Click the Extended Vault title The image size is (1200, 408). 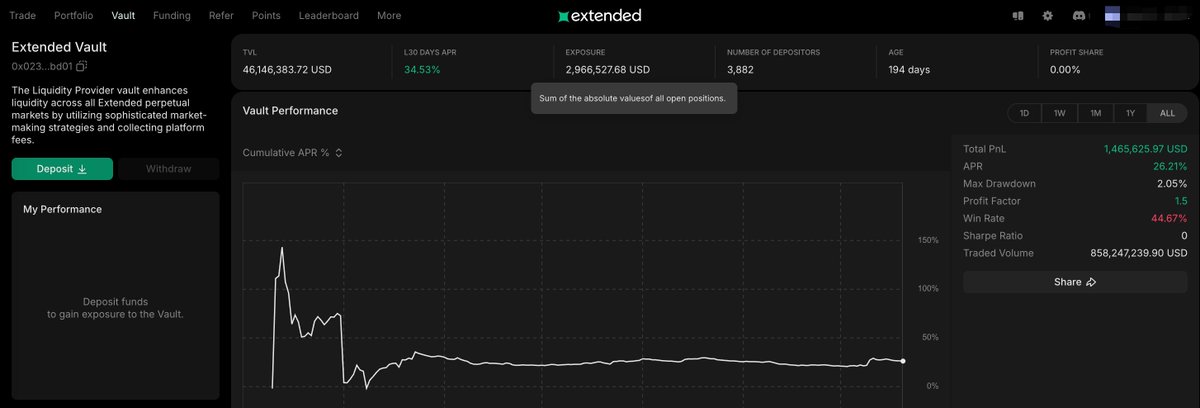[59, 47]
